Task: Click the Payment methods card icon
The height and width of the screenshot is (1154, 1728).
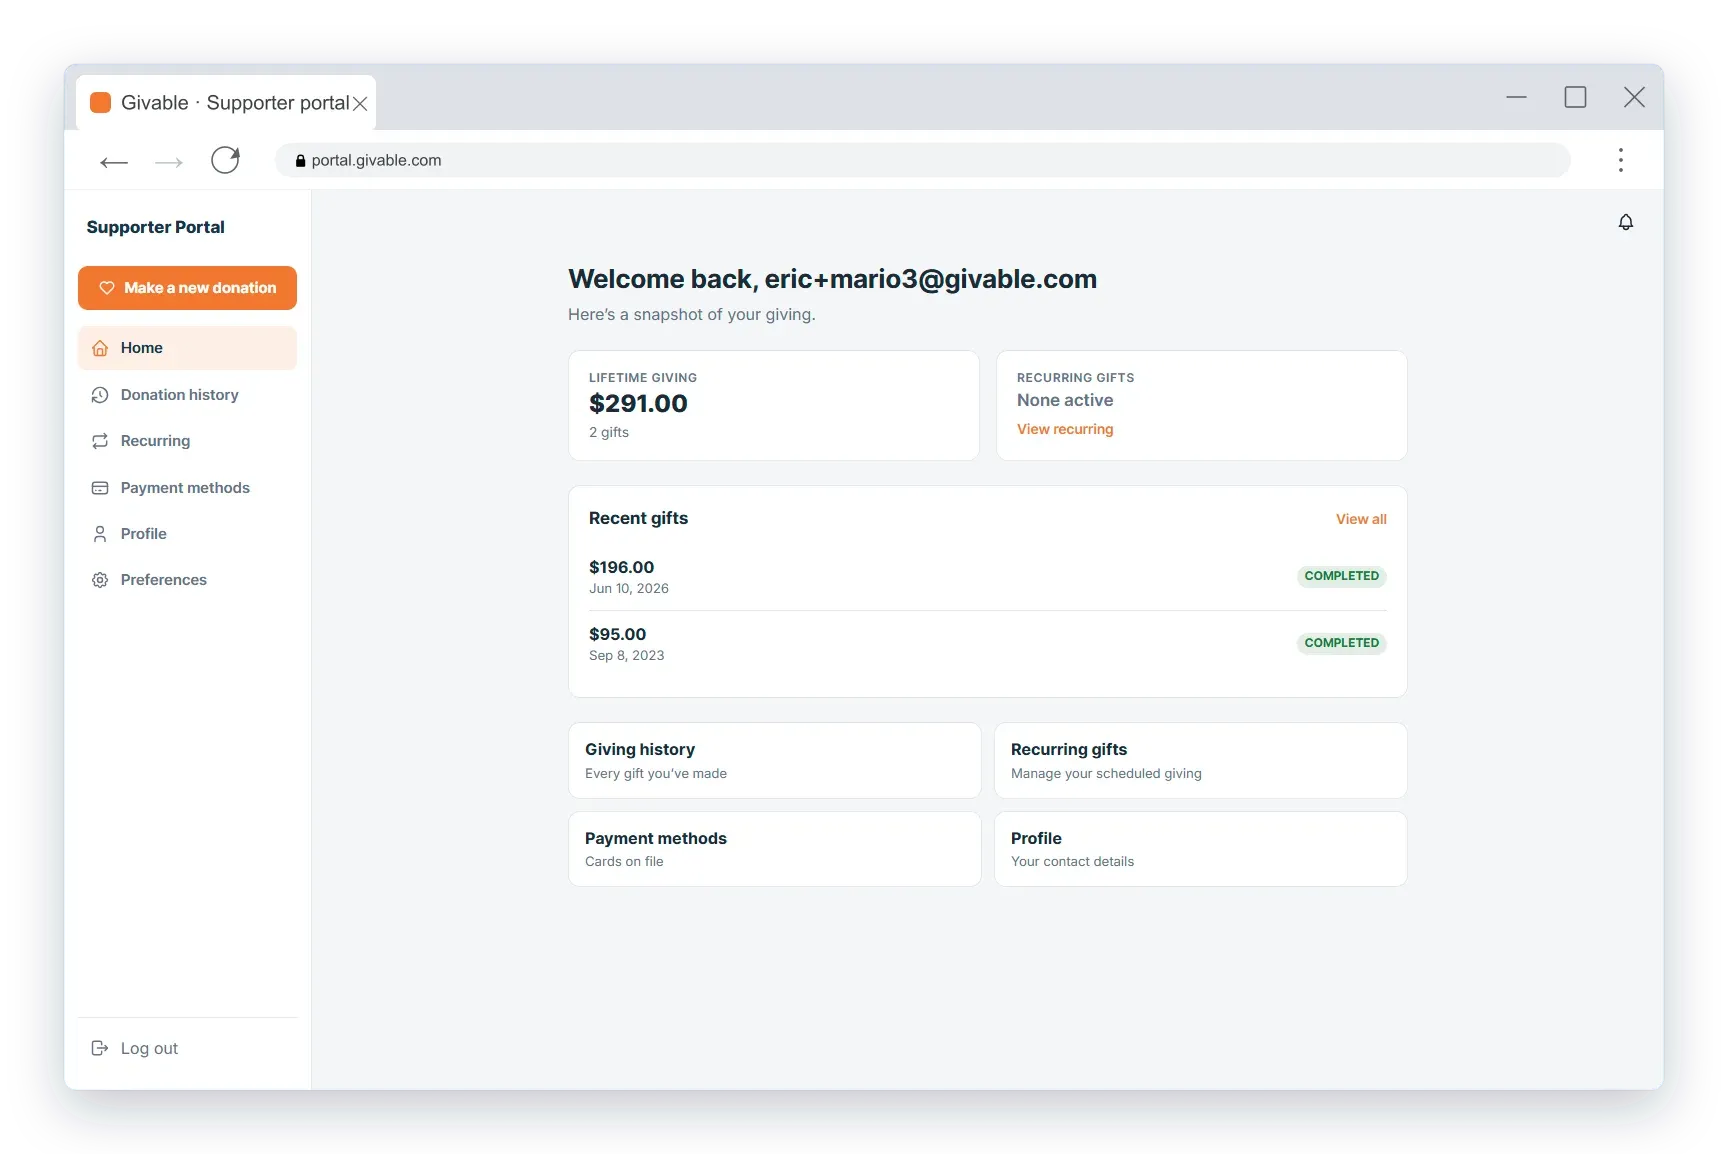Action: click(x=100, y=488)
